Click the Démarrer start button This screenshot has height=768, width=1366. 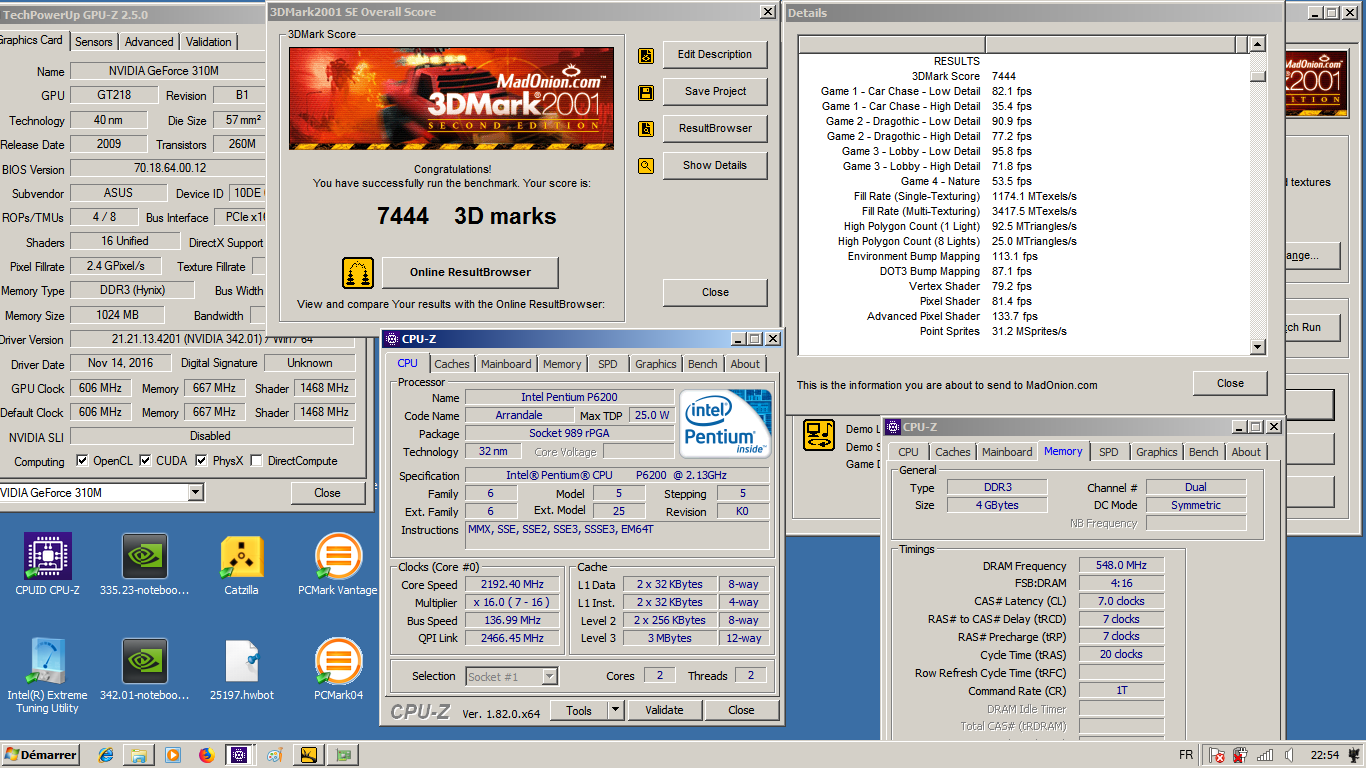coord(41,755)
